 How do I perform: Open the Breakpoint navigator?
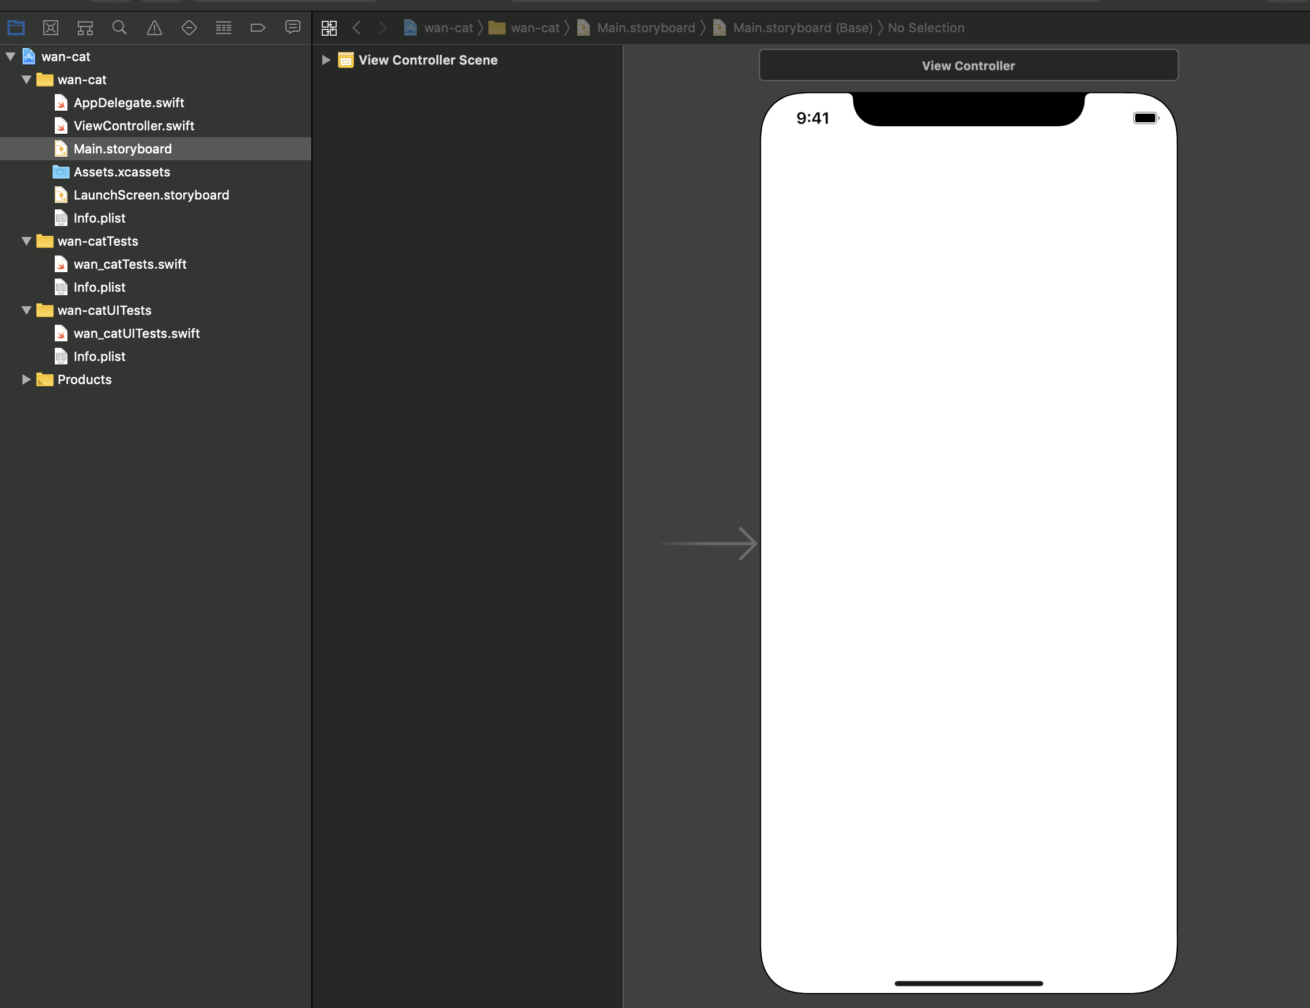click(x=258, y=28)
